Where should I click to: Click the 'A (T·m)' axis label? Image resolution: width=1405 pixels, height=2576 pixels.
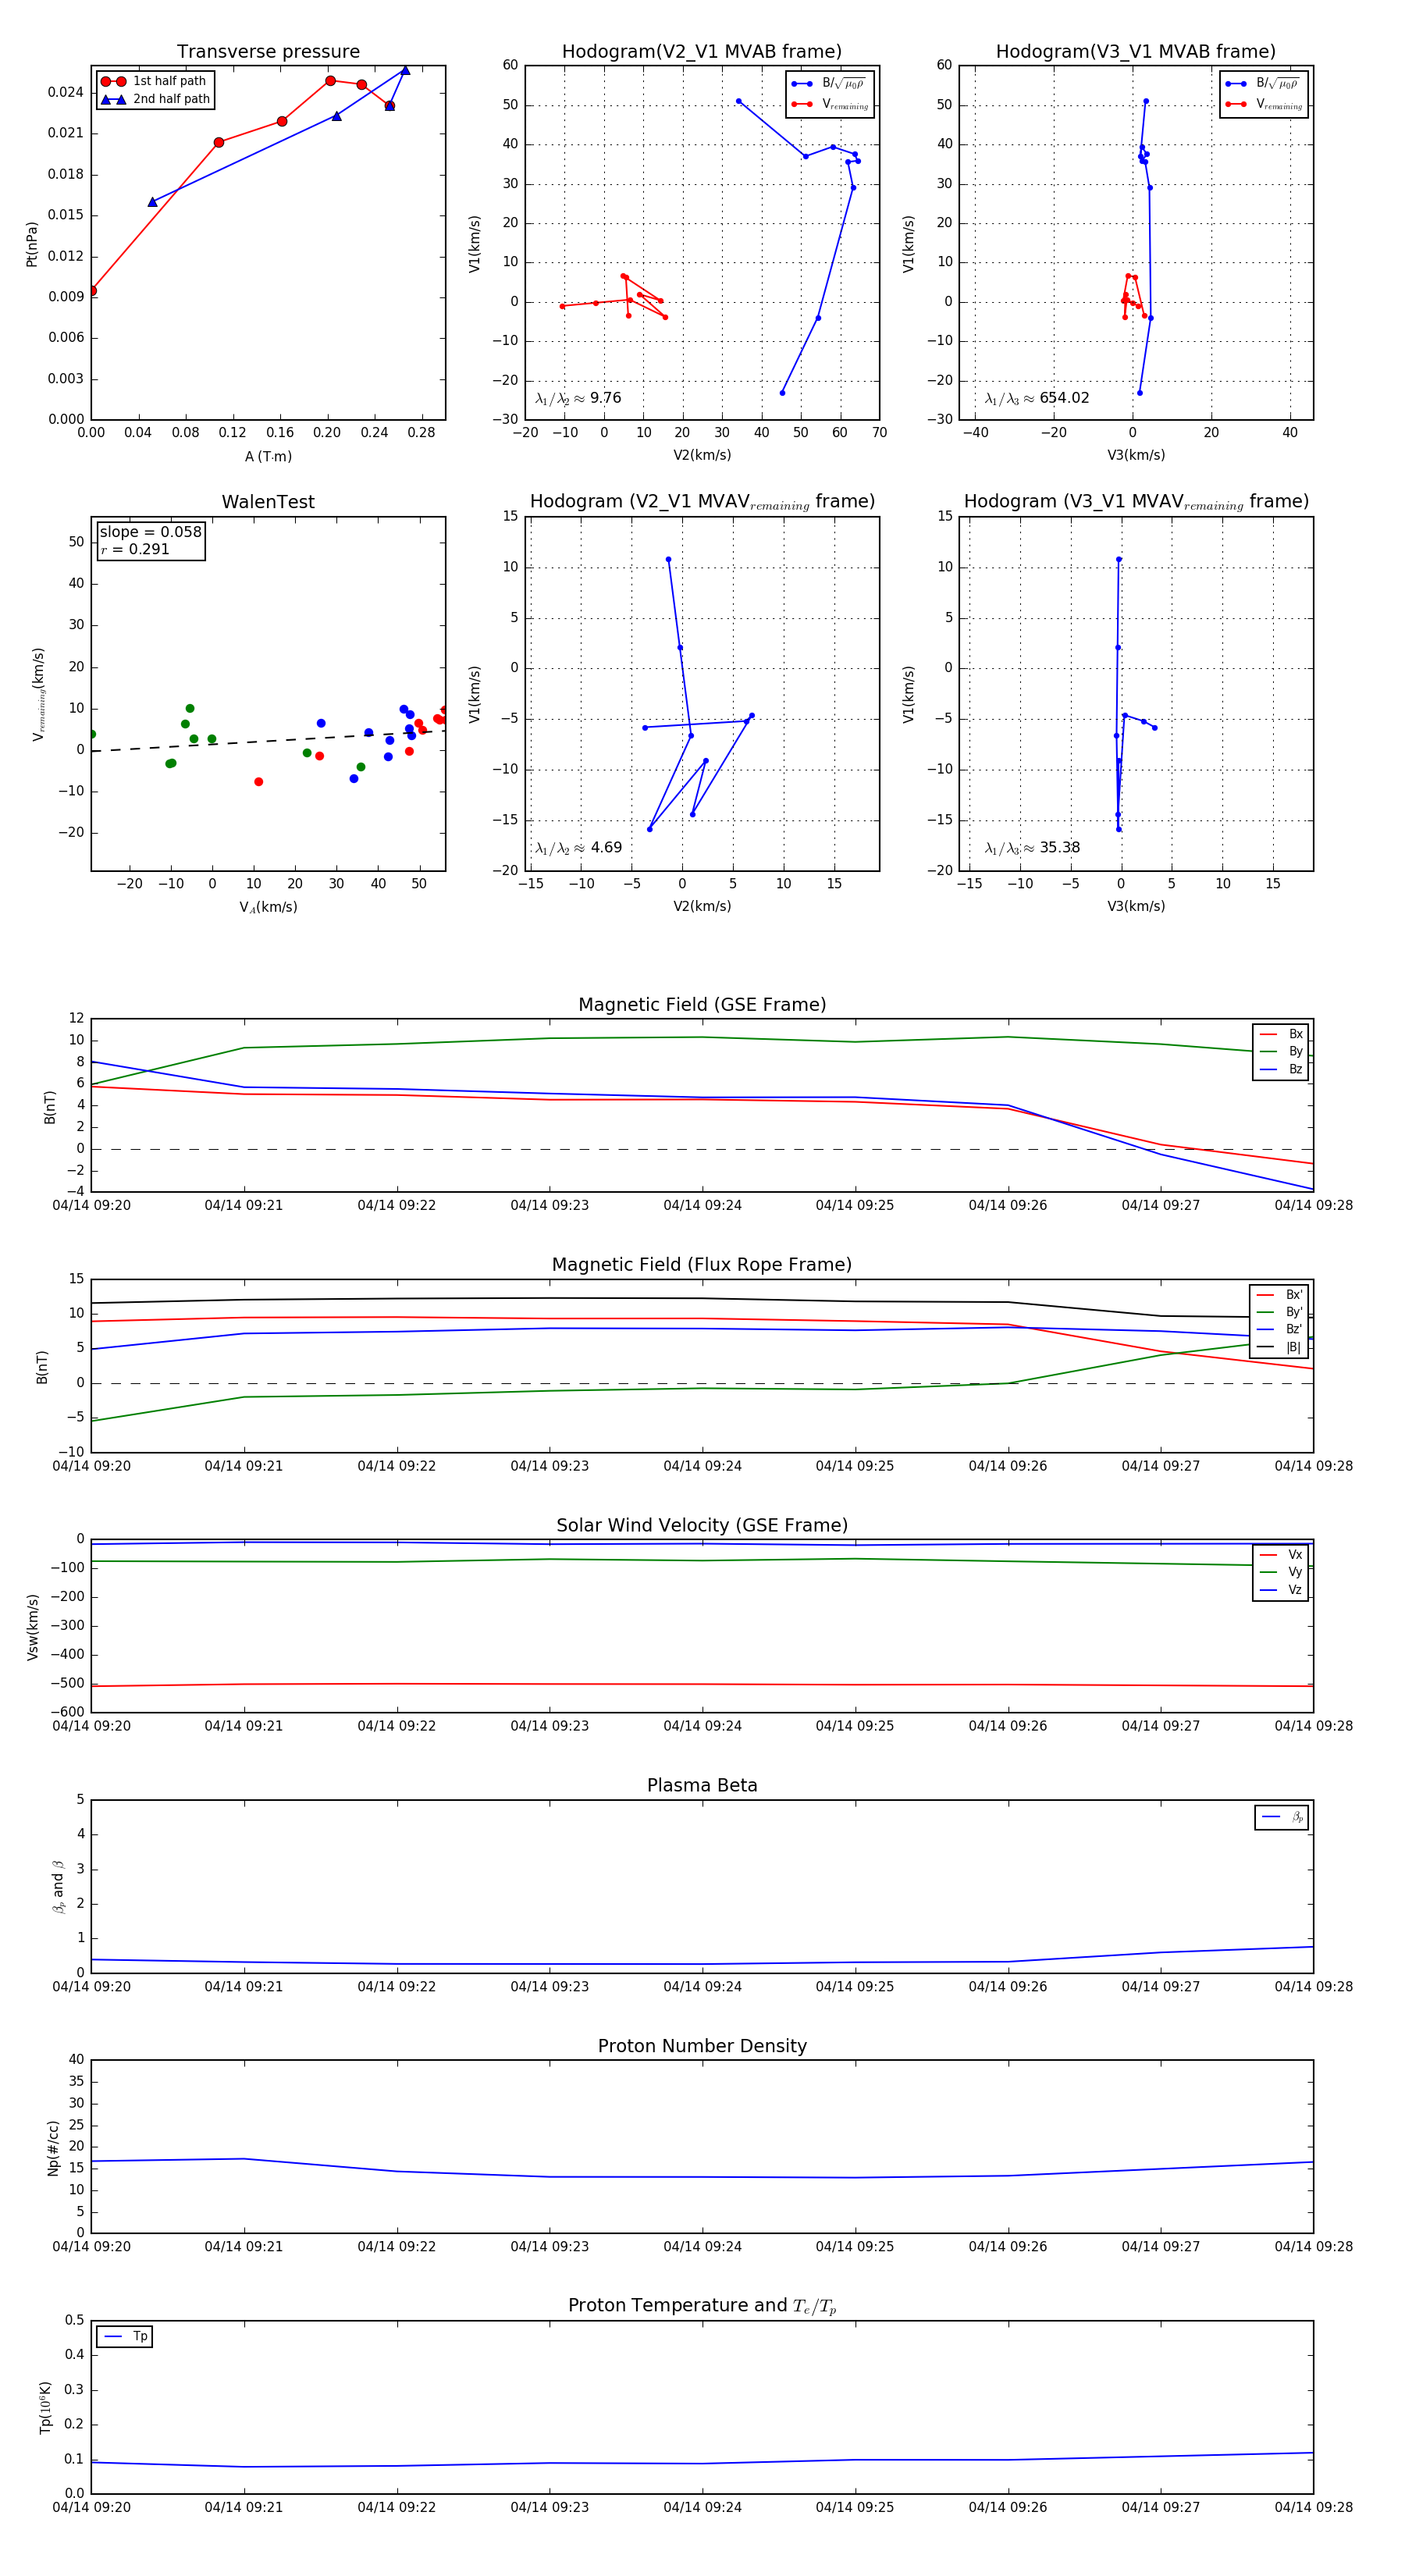click(268, 456)
